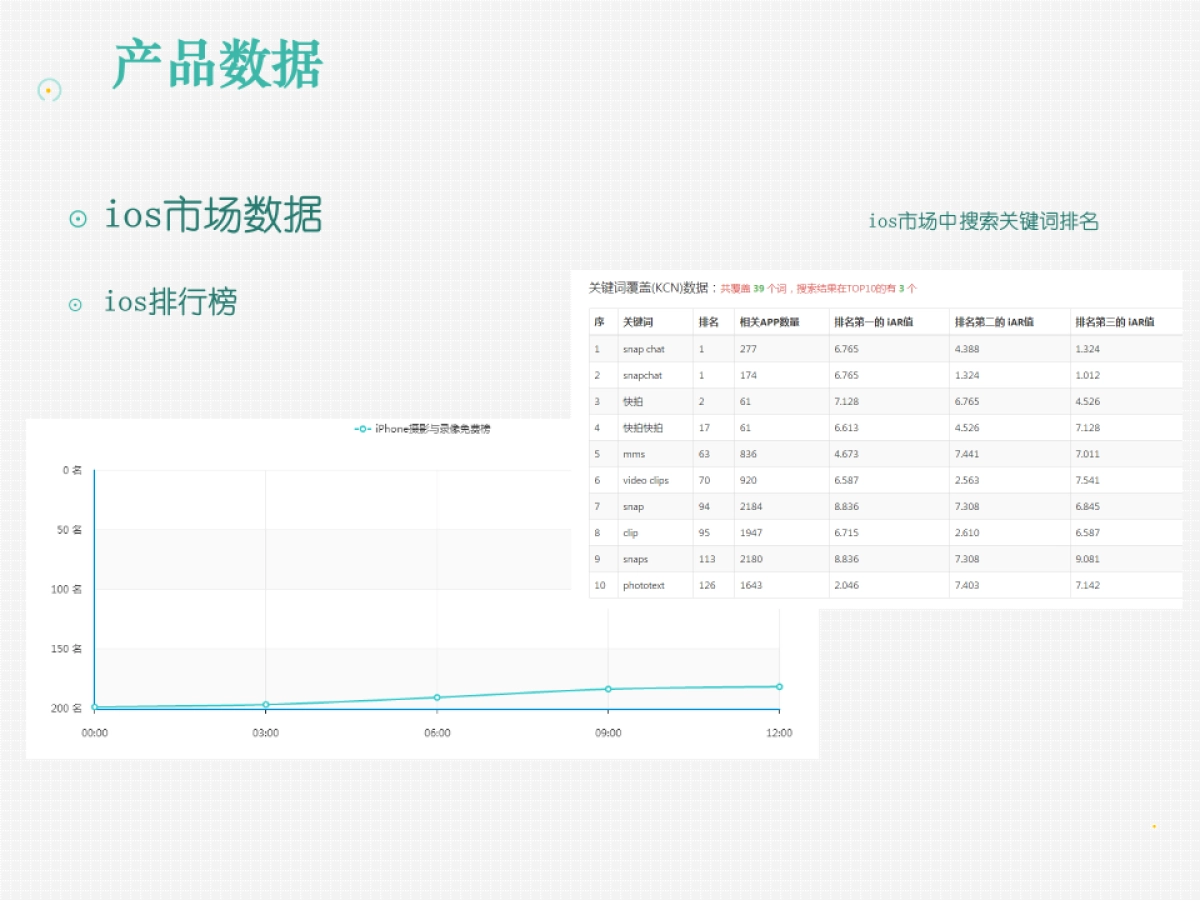Select the last chart data point at 12:00
Image resolution: width=1200 pixels, height=900 pixels.
click(779, 686)
